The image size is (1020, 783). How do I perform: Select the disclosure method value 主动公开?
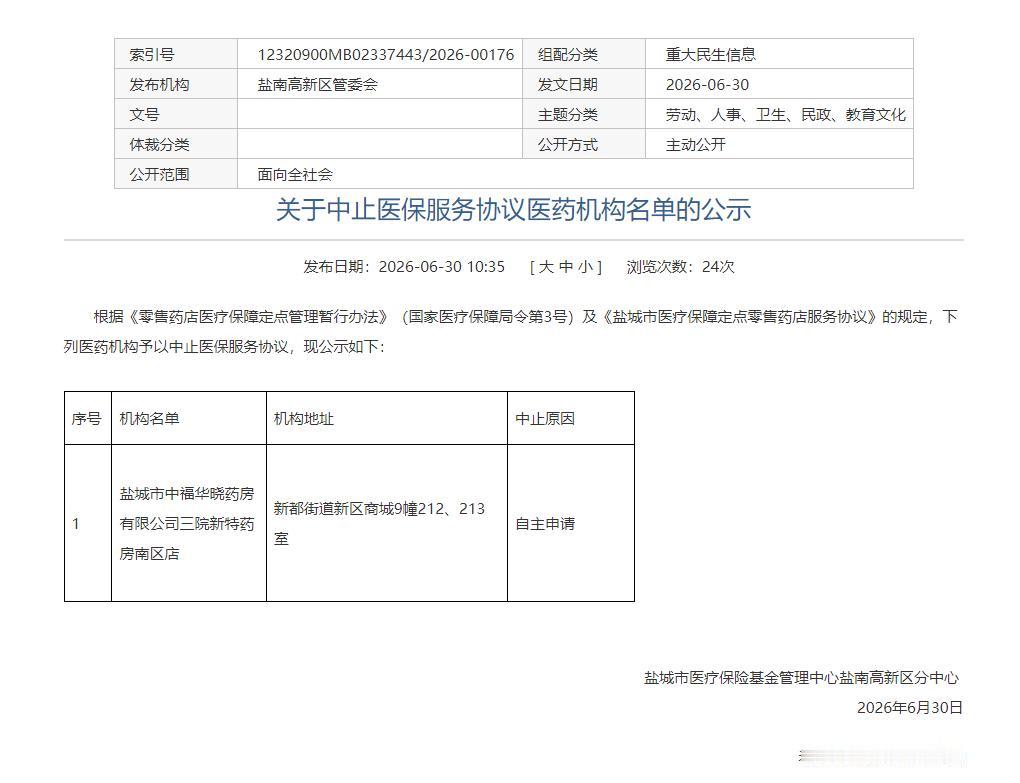pyautogui.click(x=695, y=144)
